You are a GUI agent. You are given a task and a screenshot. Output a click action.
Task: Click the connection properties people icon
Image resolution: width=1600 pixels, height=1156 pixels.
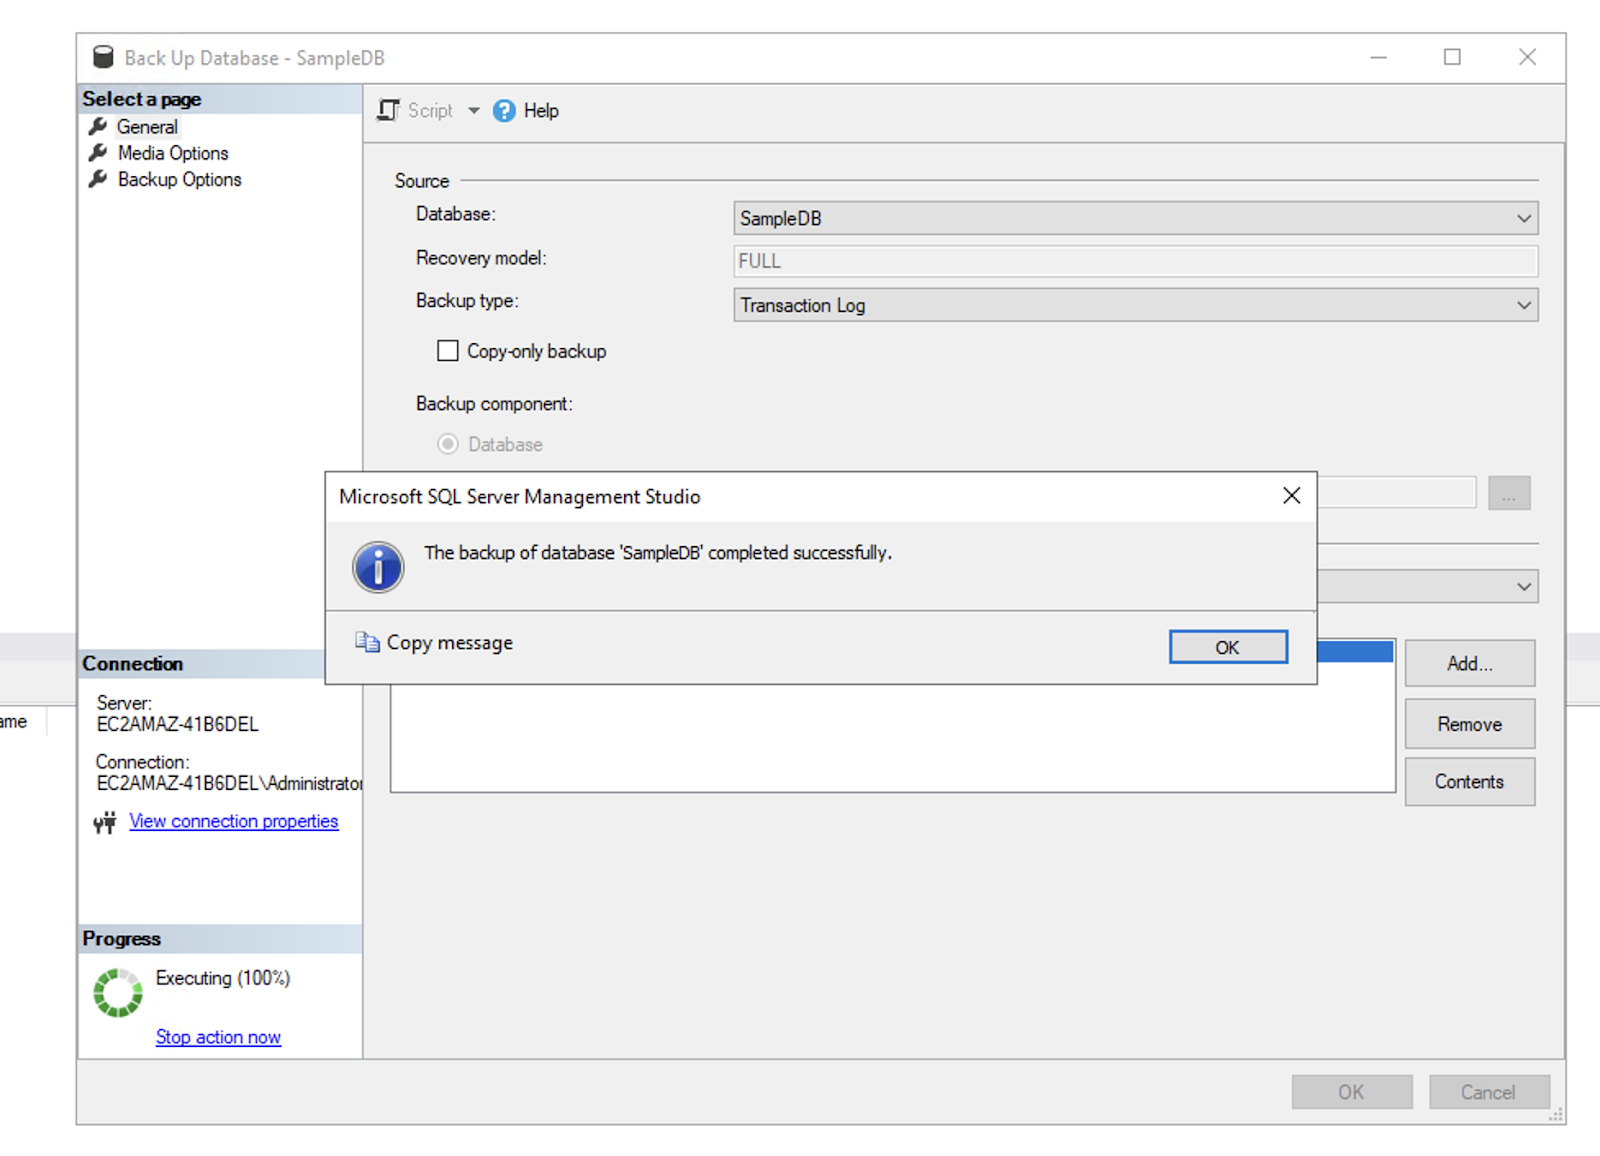(x=103, y=822)
